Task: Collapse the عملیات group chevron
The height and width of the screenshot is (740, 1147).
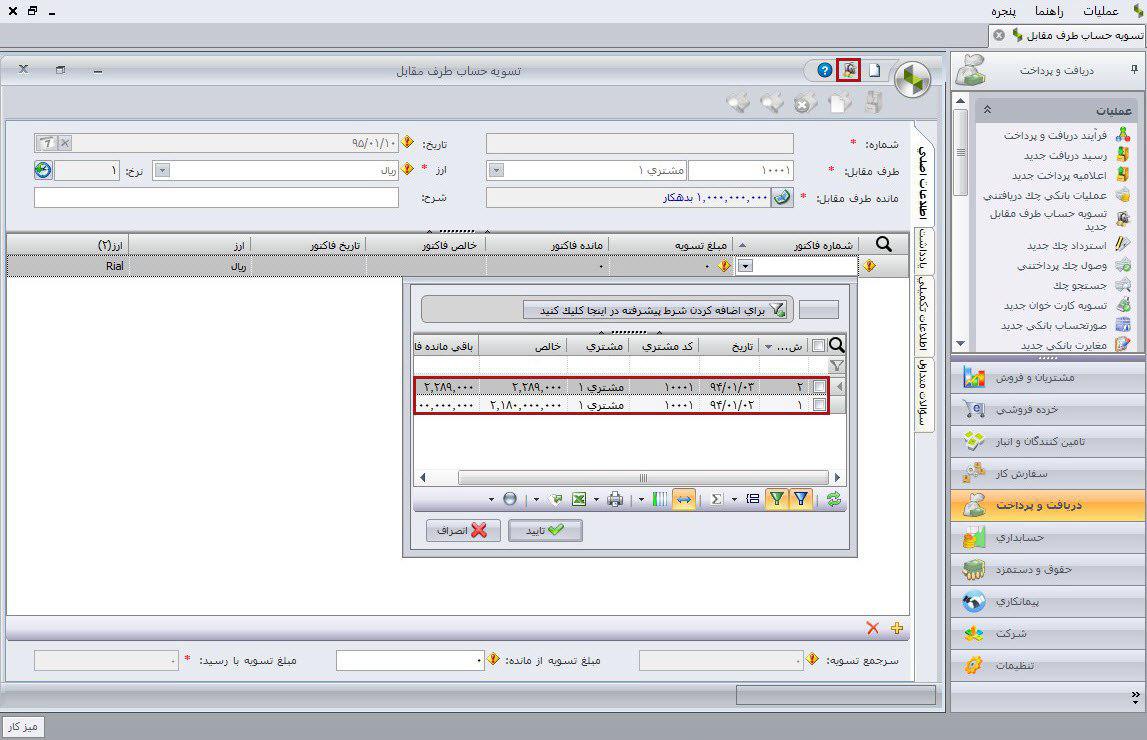Action: point(987,110)
